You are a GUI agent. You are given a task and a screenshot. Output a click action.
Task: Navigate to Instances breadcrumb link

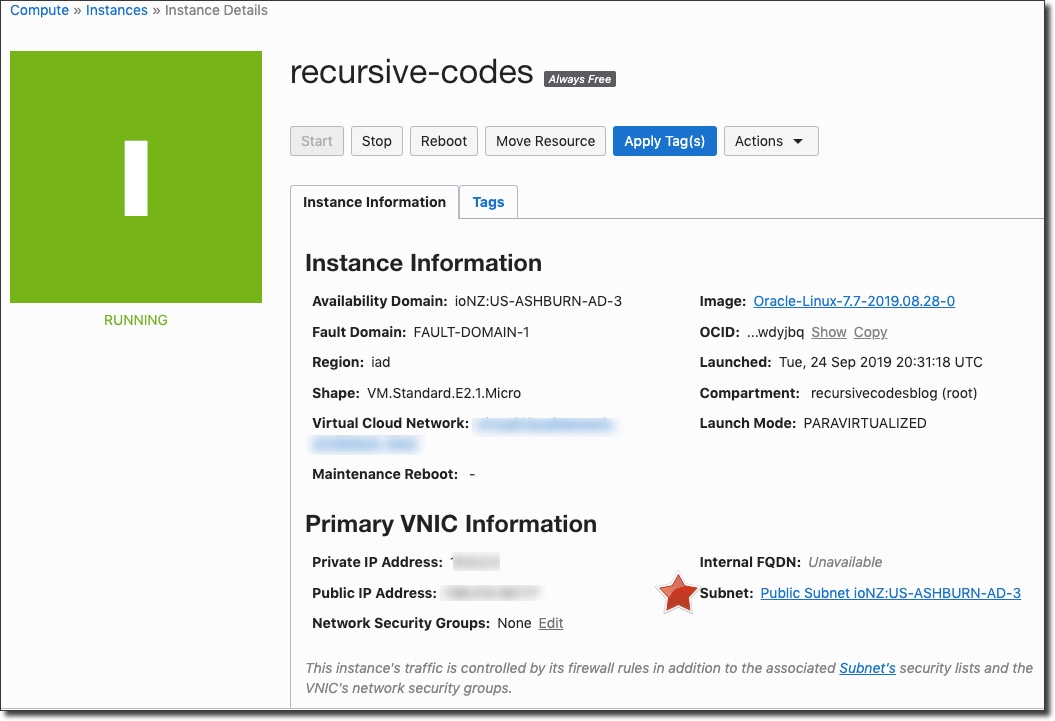[x=117, y=10]
